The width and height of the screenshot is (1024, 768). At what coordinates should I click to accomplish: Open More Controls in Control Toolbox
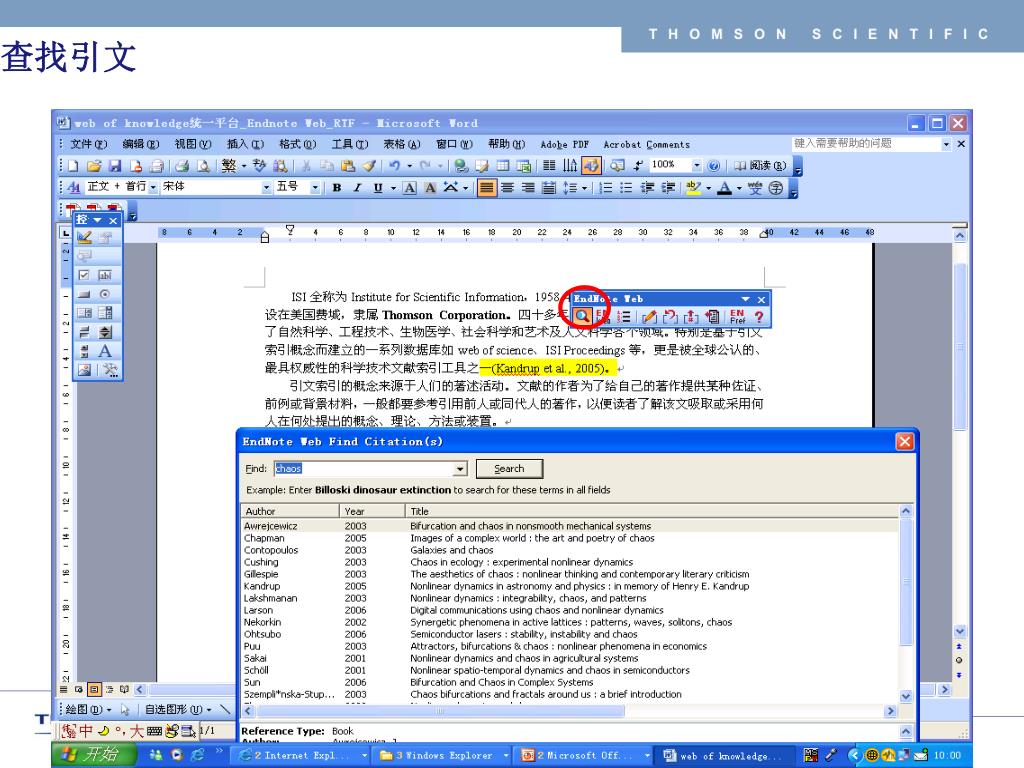click(109, 370)
